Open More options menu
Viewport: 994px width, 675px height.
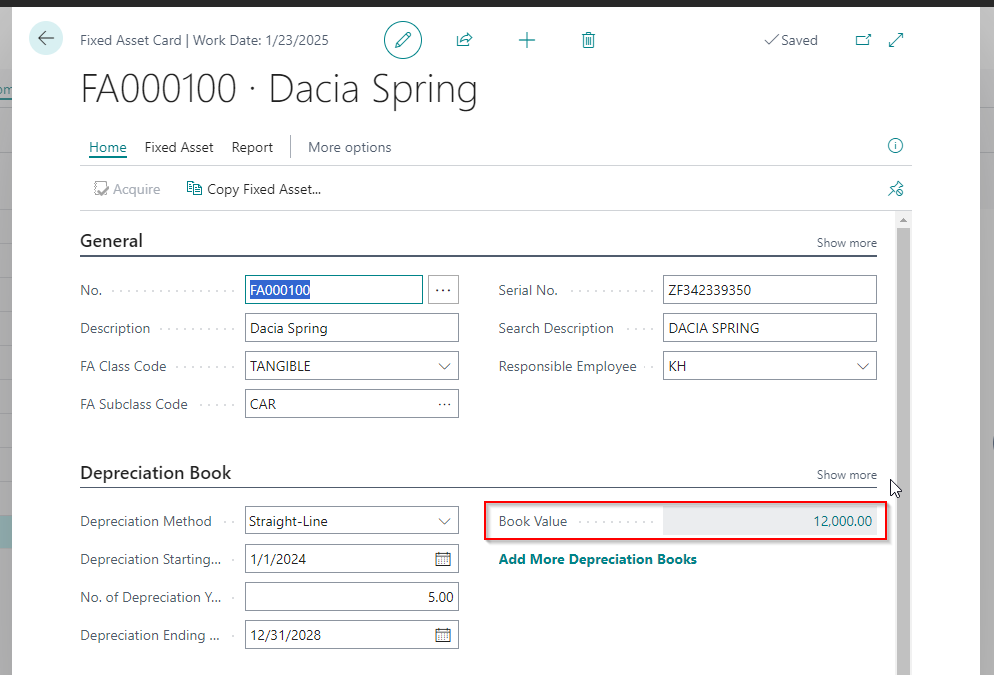pyautogui.click(x=349, y=147)
